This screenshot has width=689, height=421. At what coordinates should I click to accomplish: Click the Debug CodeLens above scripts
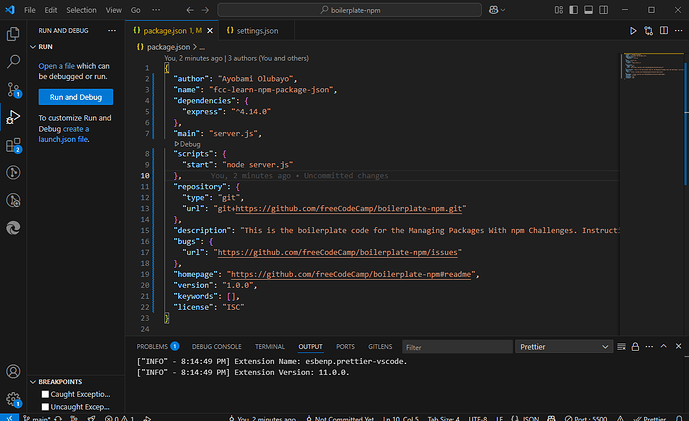click(187, 144)
